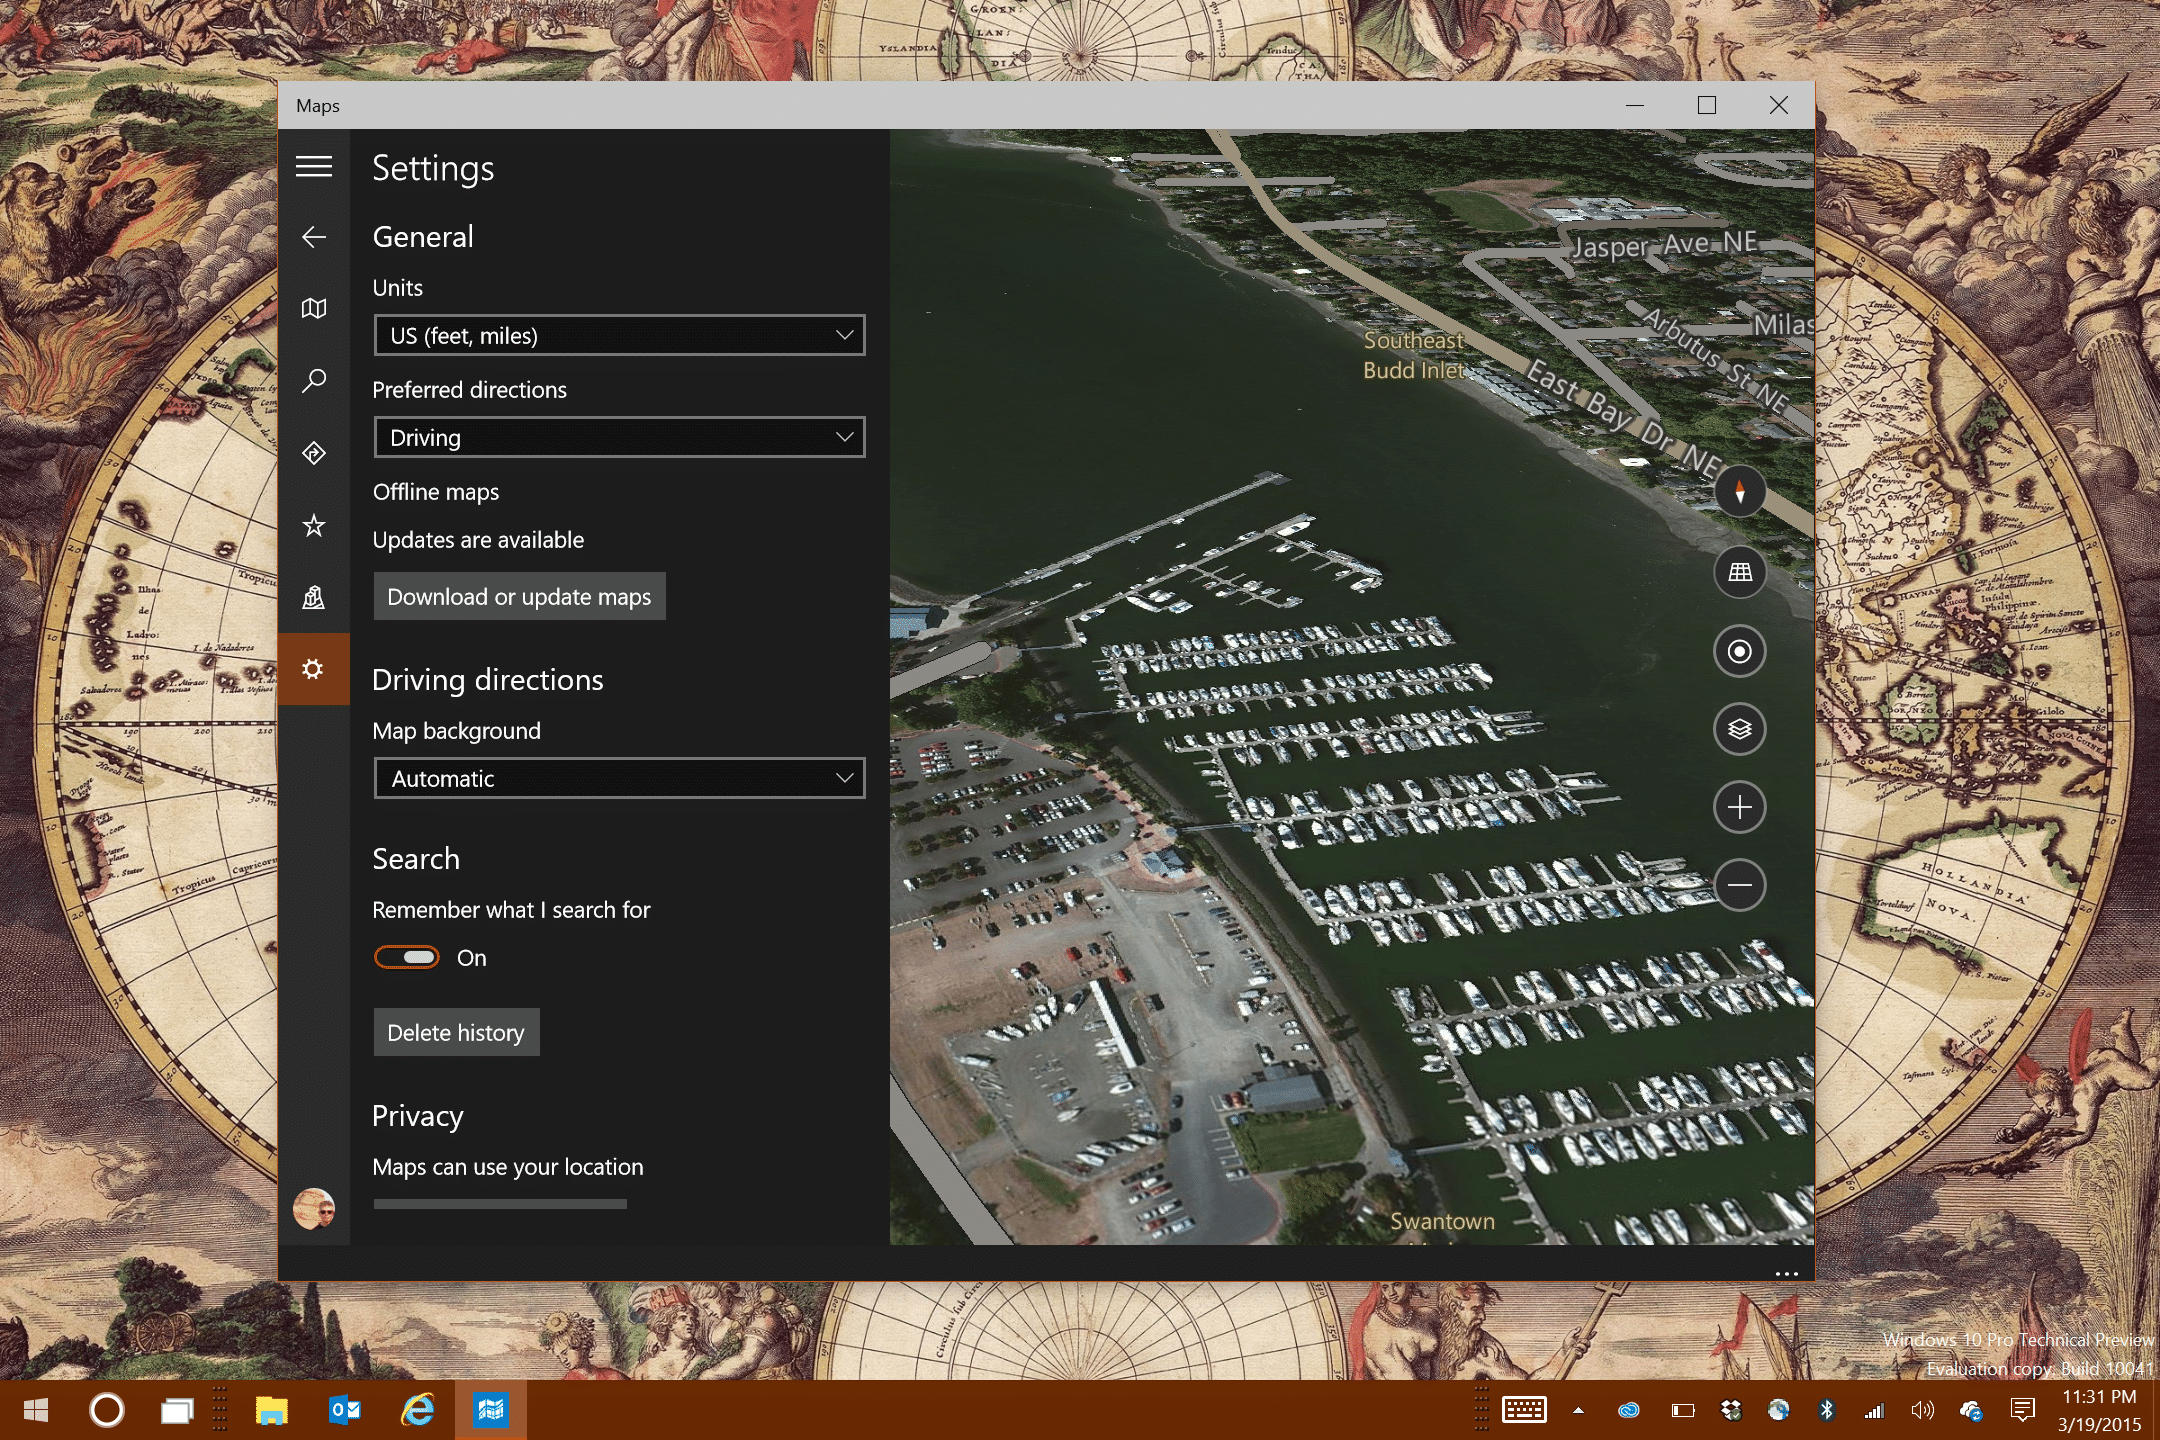The height and width of the screenshot is (1440, 2160).
Task: Open the map layers control
Action: [1740, 729]
